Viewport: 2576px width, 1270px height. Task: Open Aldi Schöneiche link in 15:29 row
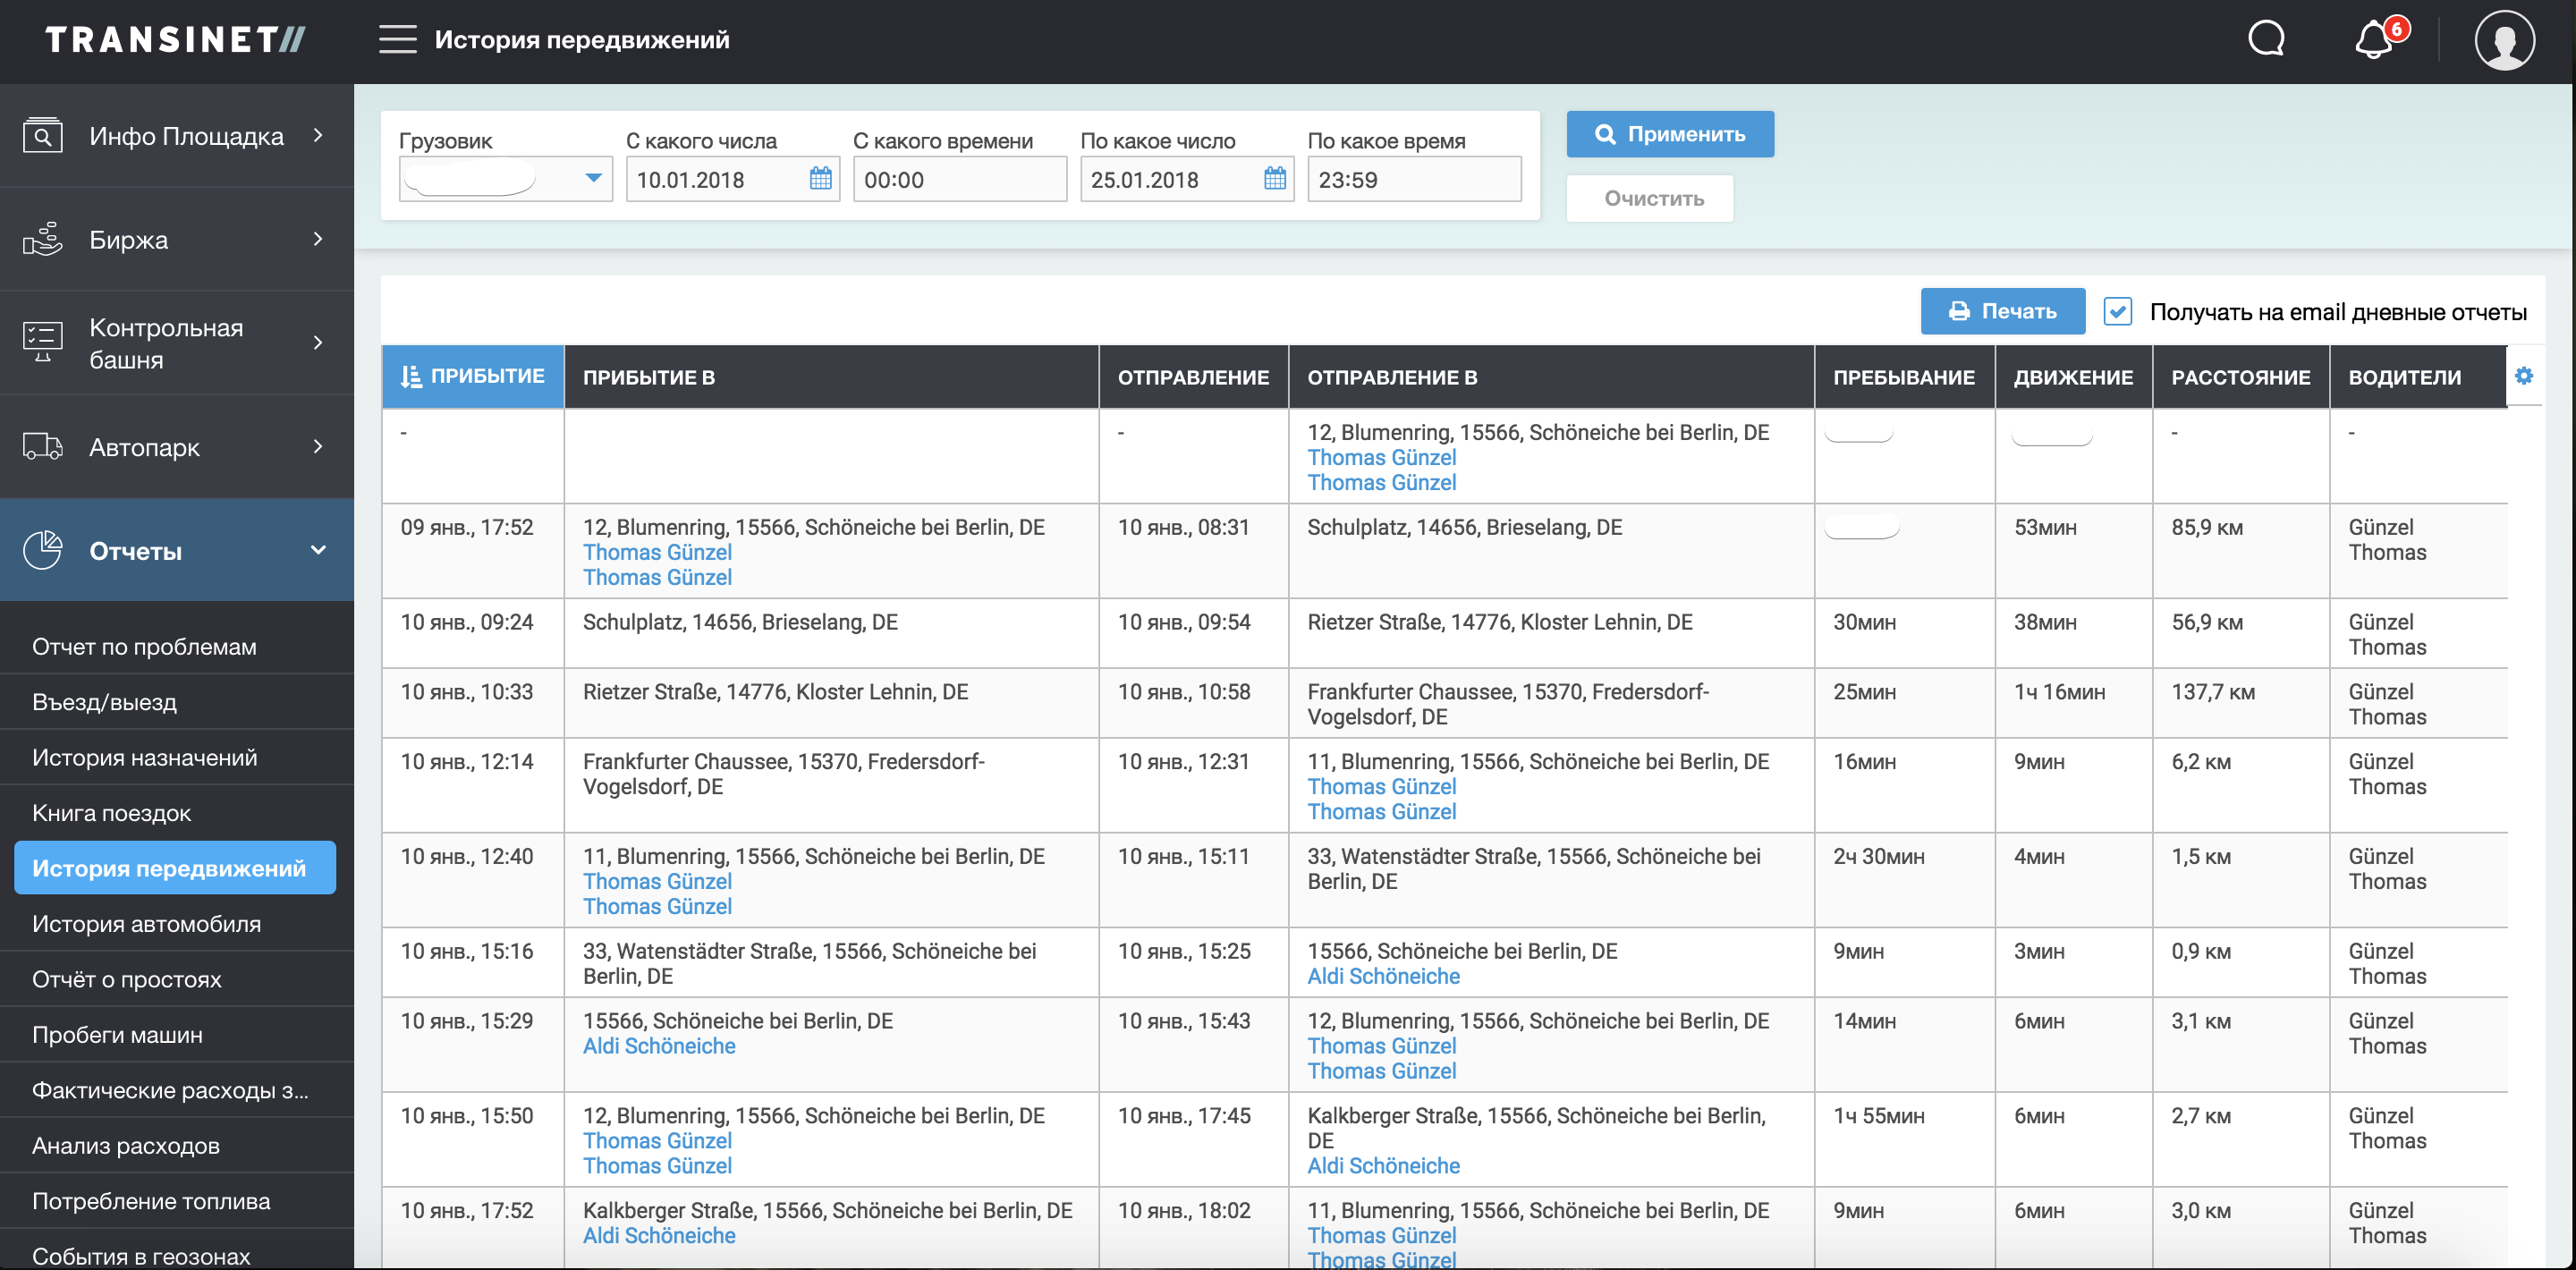tap(659, 1046)
